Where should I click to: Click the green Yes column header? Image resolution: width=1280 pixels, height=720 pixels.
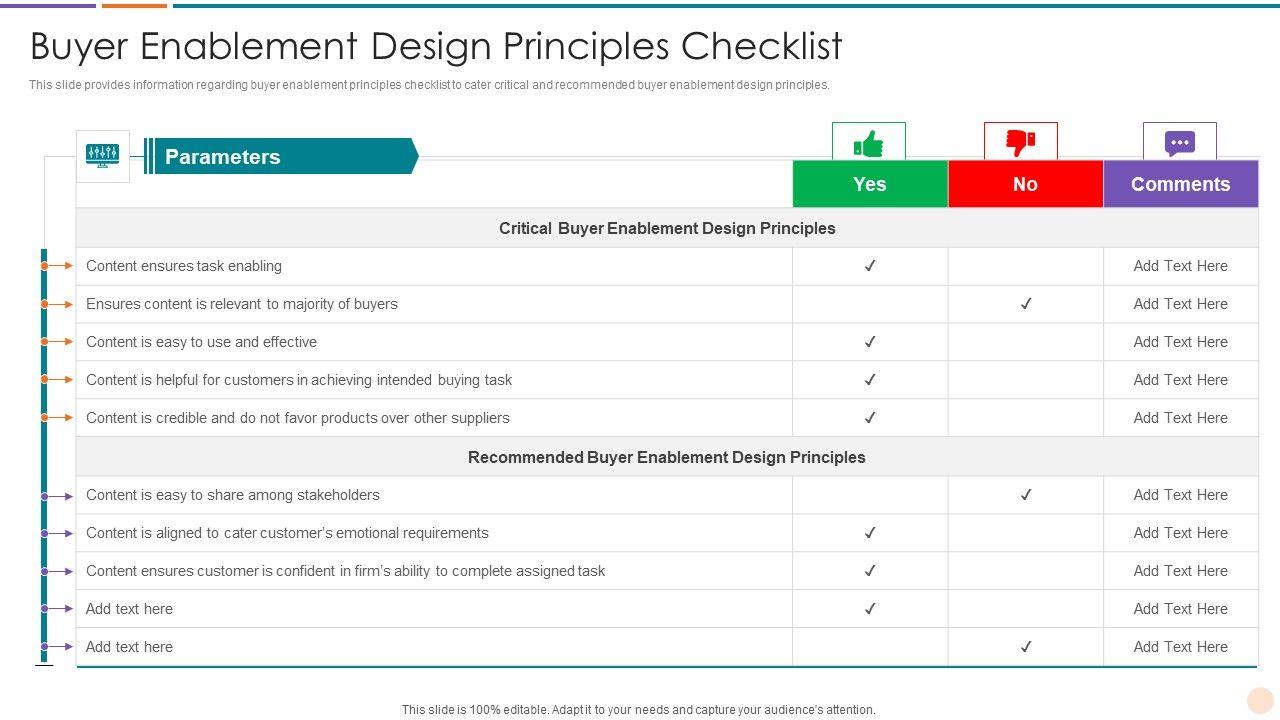pos(870,184)
